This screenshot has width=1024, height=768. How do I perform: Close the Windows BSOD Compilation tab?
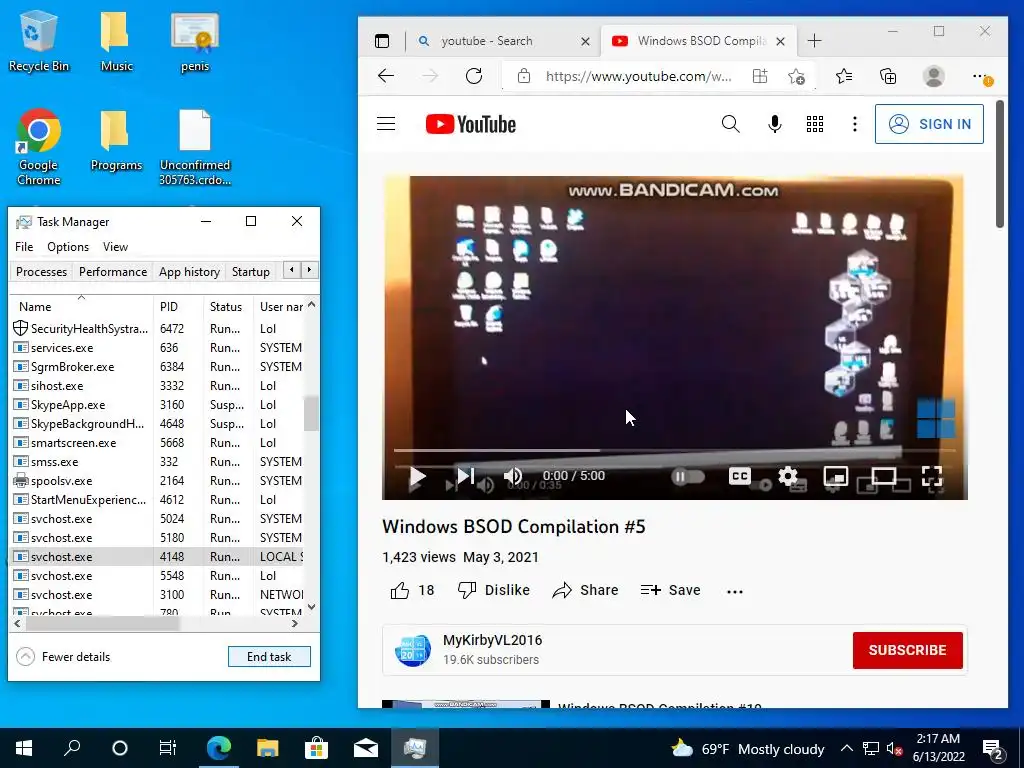[780, 41]
